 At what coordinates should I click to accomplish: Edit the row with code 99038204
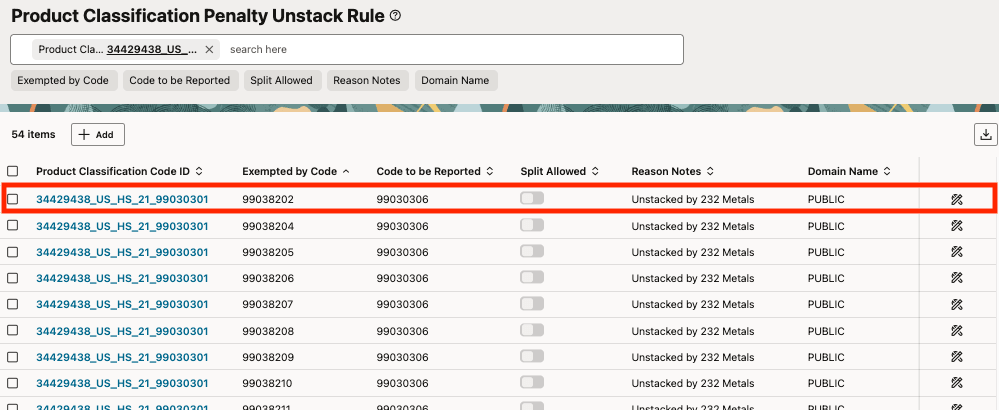956,225
